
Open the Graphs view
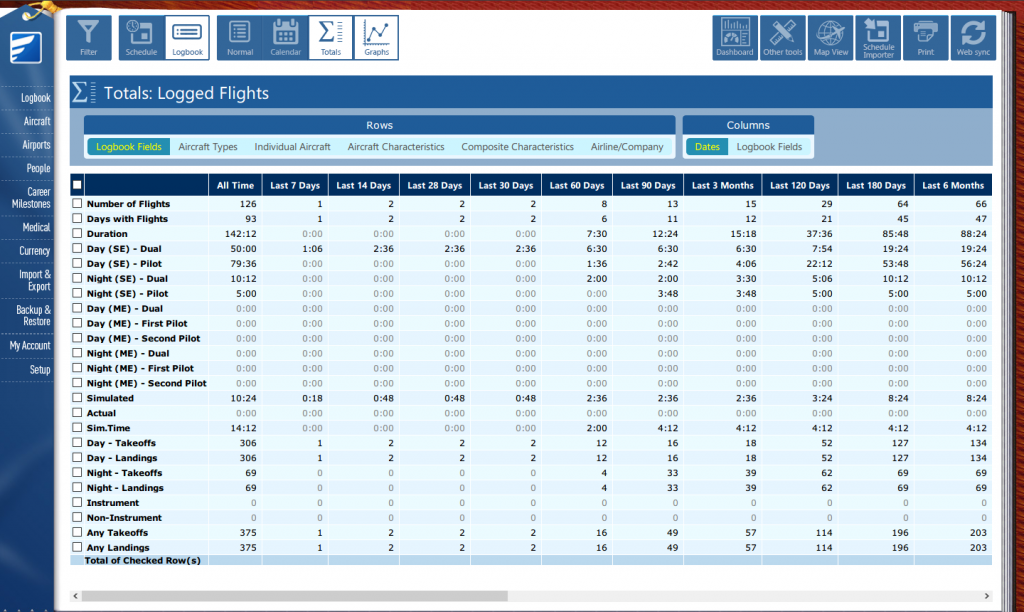(x=376, y=37)
